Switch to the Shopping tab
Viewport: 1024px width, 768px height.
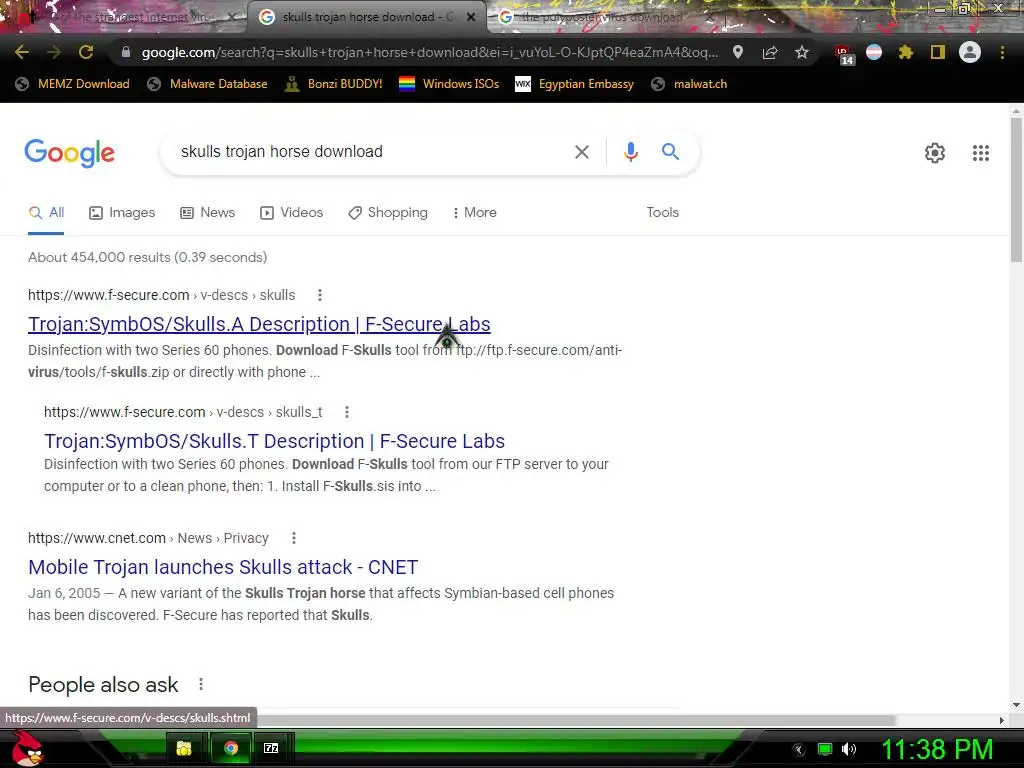point(388,212)
